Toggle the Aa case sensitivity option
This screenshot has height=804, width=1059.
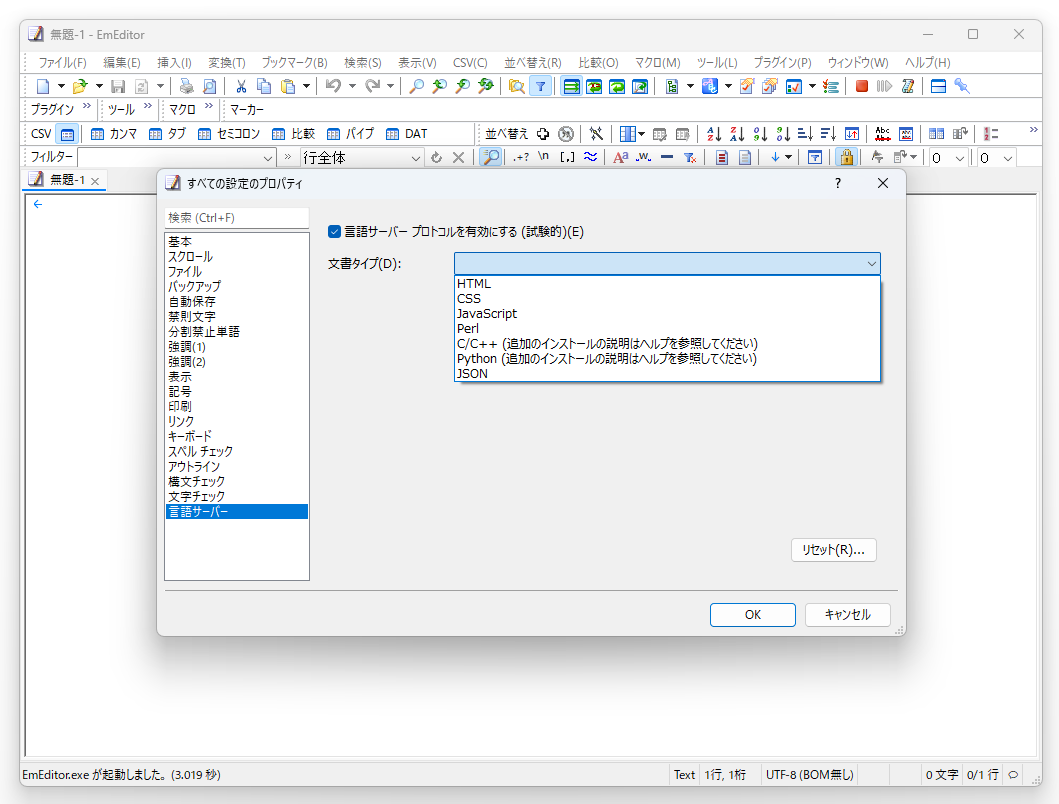coord(620,158)
